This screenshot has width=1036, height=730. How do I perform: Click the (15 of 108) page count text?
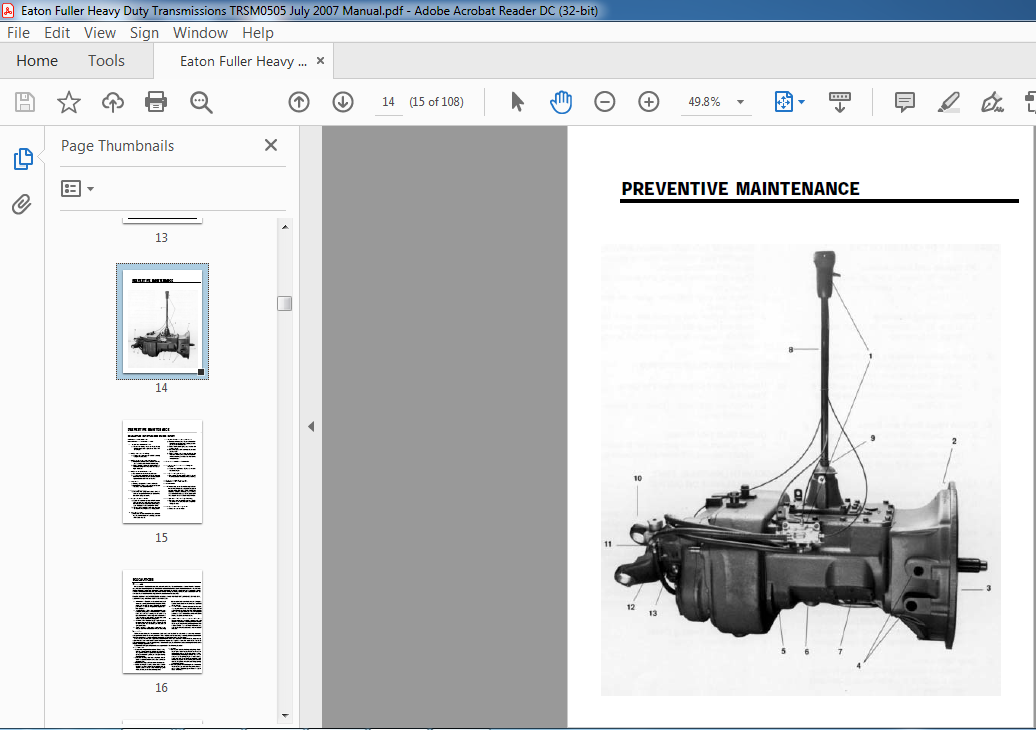click(436, 102)
